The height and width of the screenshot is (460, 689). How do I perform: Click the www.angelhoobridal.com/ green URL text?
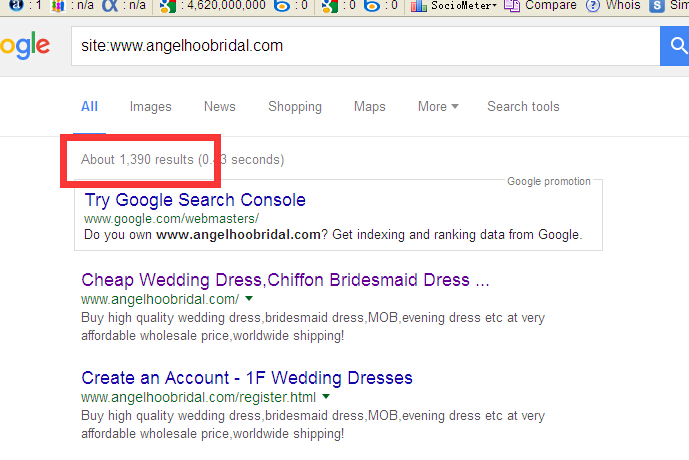coord(160,299)
